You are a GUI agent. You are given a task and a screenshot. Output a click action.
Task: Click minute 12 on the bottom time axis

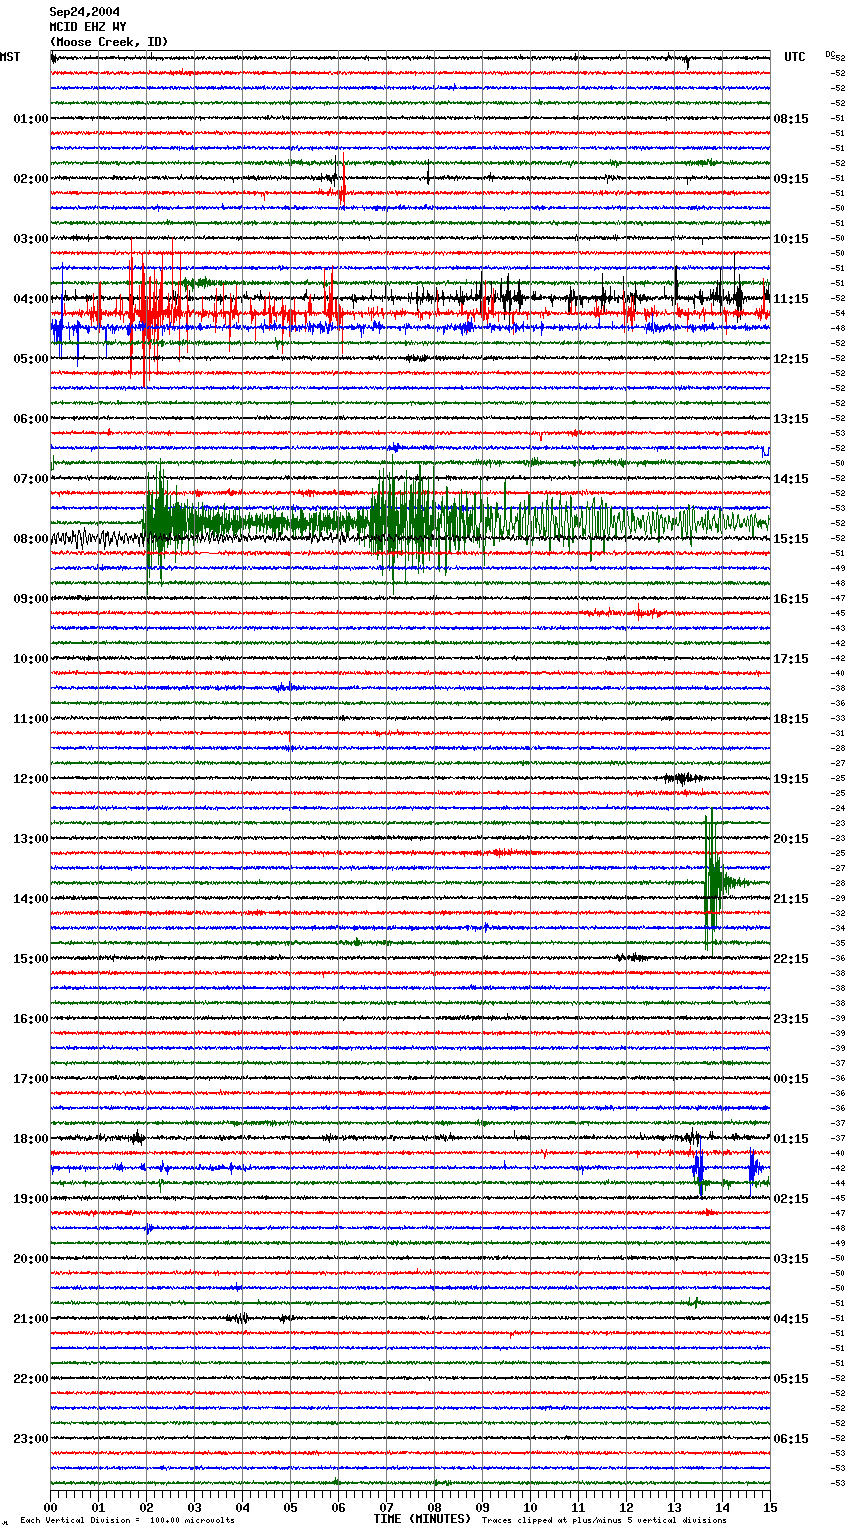coord(627,1507)
